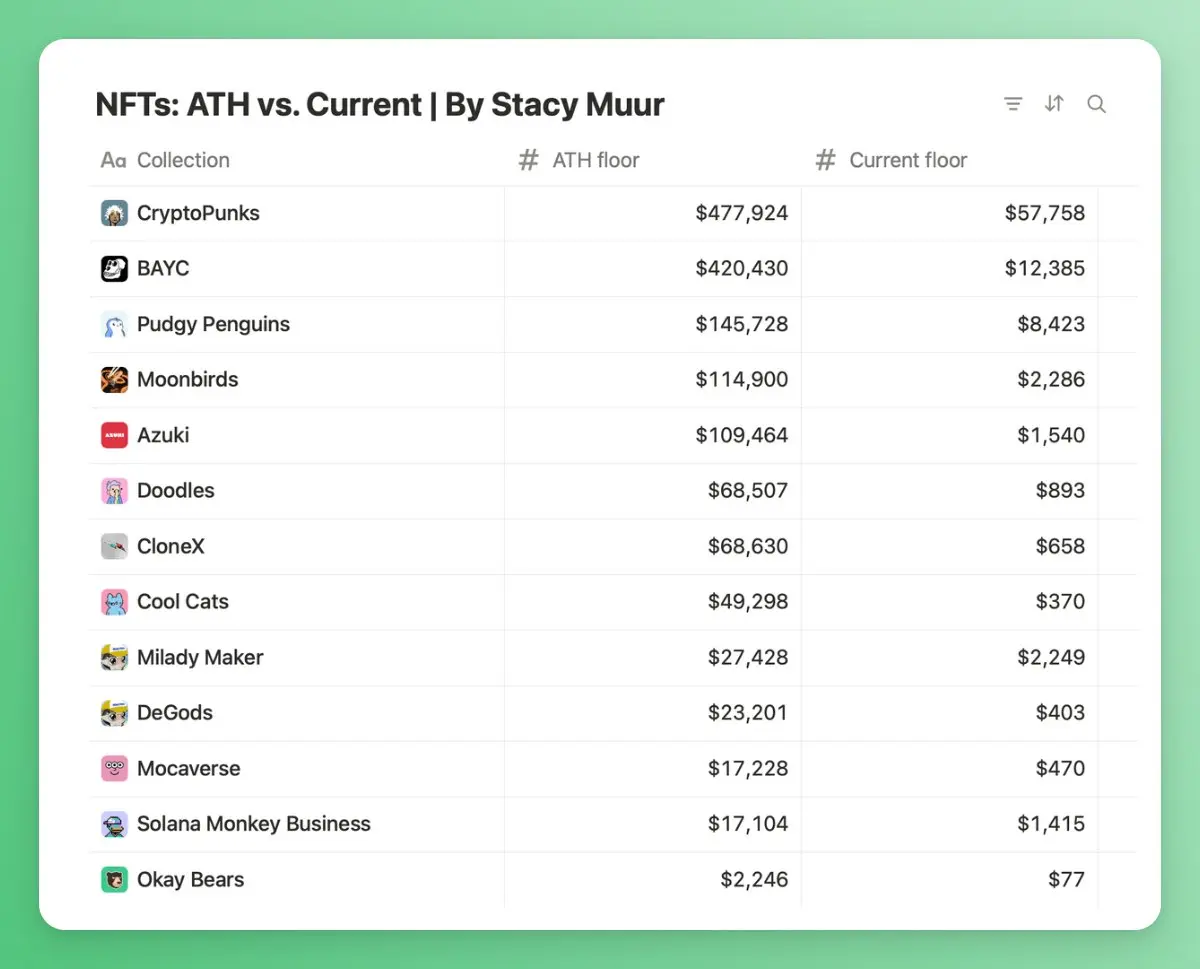Click the $2,286 current floor cell
This screenshot has height=969, width=1200.
coord(950,380)
